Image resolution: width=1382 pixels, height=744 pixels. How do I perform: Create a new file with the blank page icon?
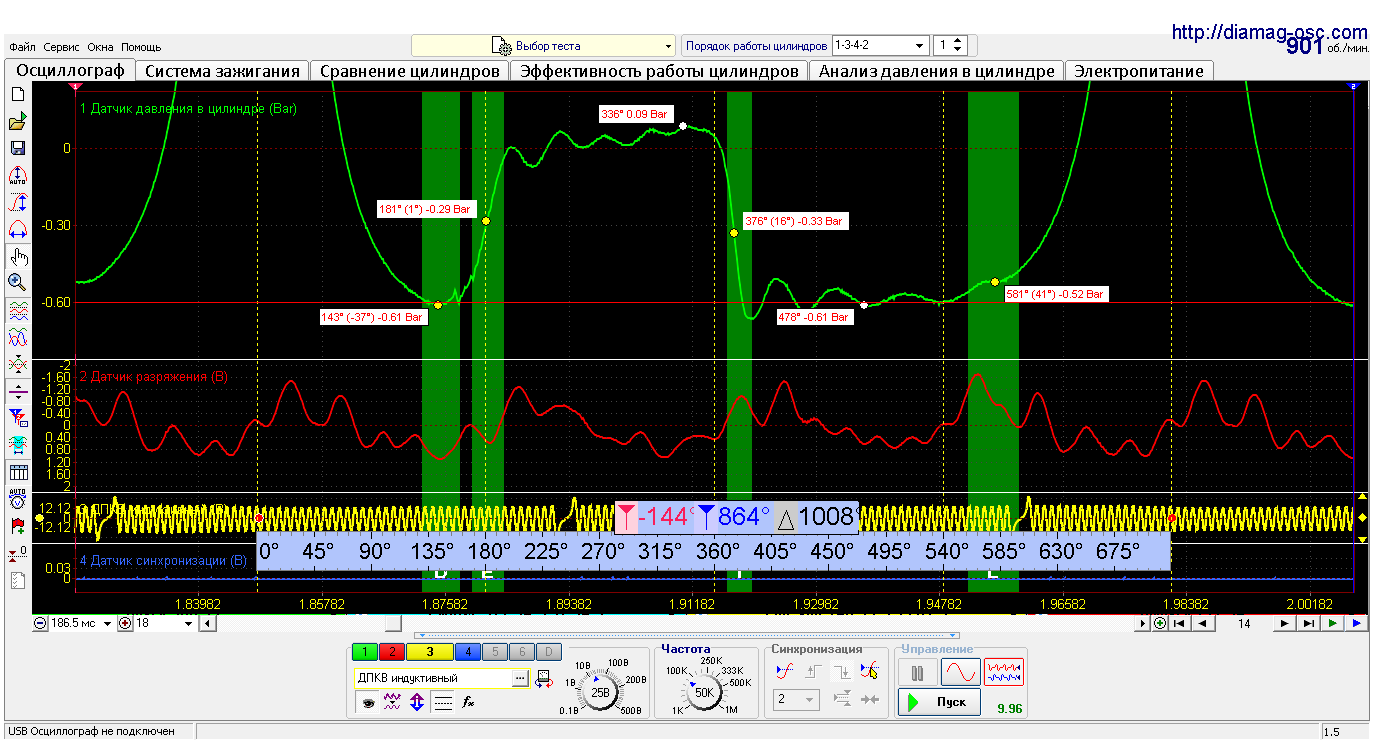tap(17, 94)
